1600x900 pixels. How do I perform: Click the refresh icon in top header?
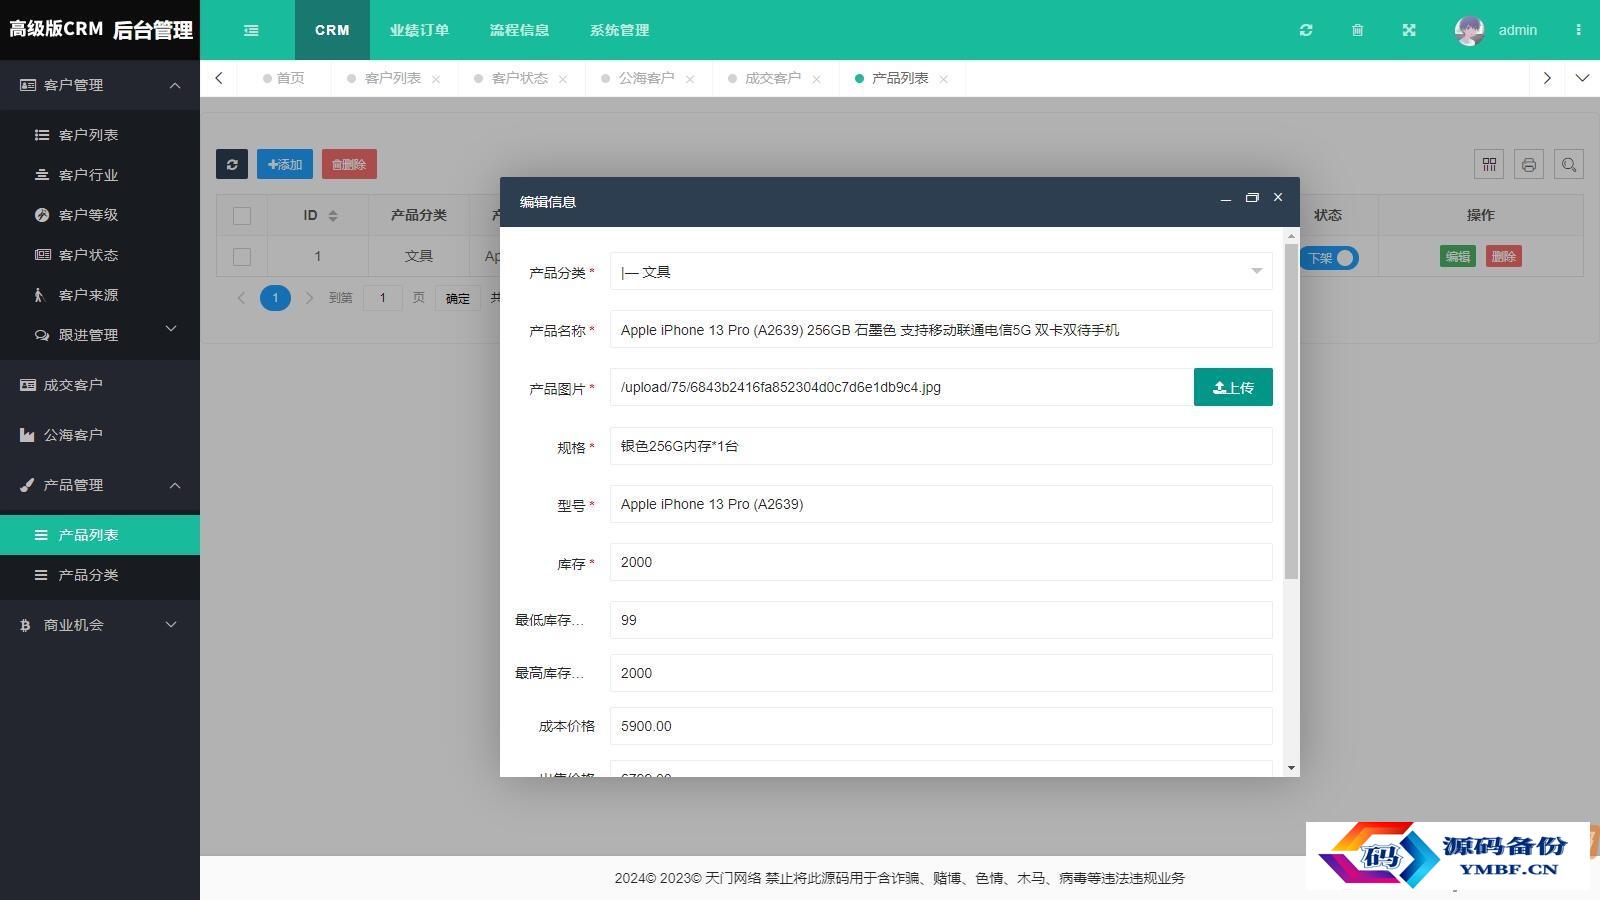[x=1306, y=30]
